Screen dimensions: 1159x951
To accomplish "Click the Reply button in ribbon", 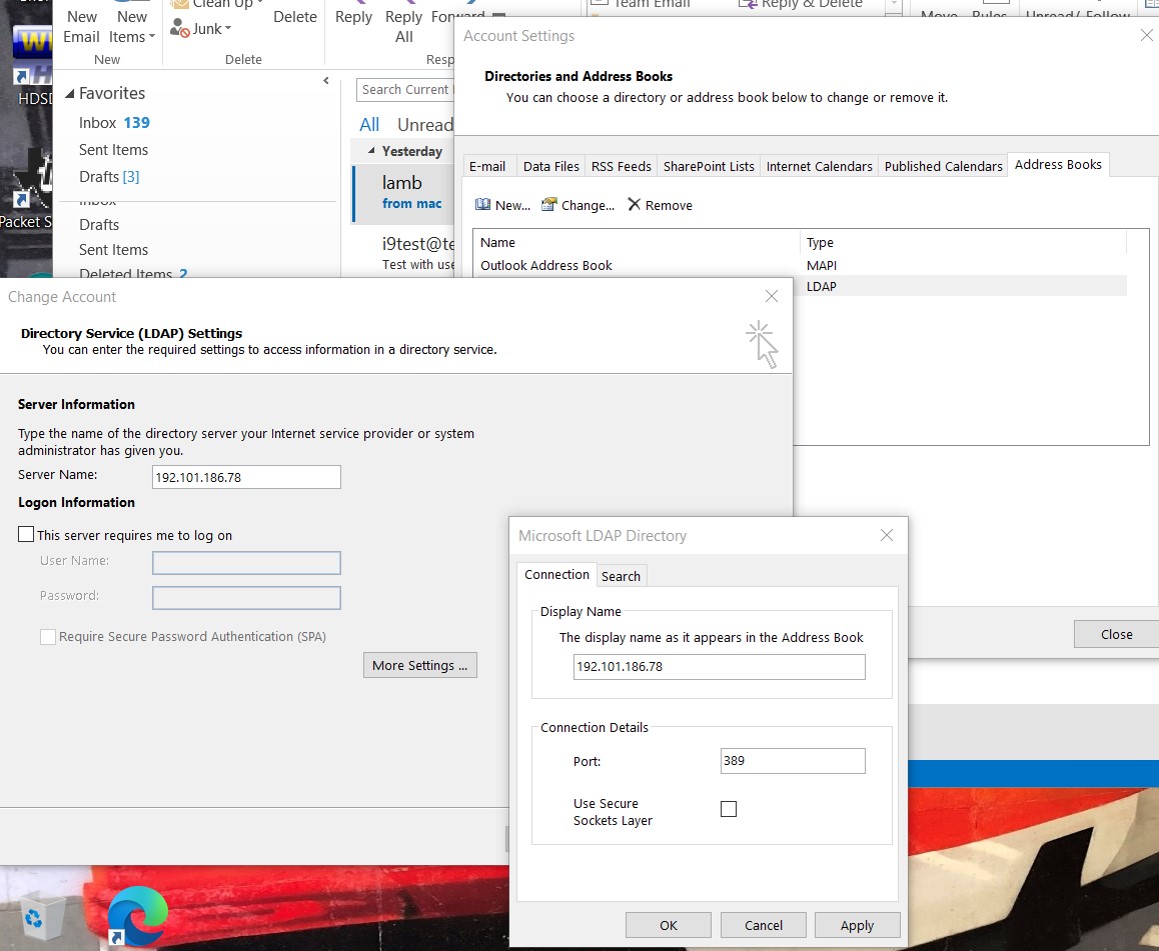I will coord(353,17).
